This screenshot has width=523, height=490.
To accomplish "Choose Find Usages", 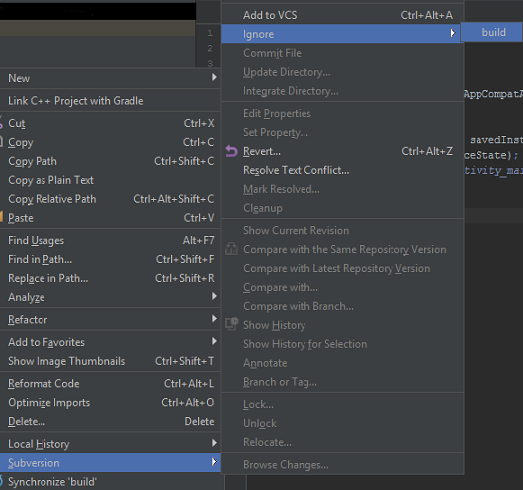I will pos(110,240).
